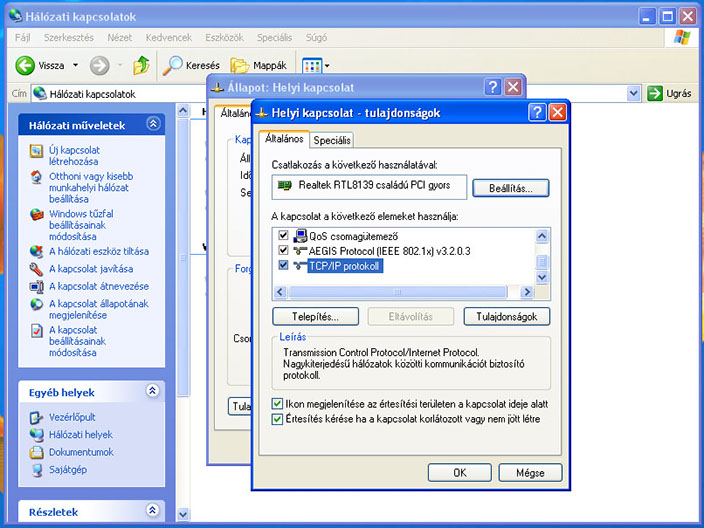The width and height of the screenshot is (704, 528).
Task: Click task pane scroll down arrow
Action: coord(183,514)
